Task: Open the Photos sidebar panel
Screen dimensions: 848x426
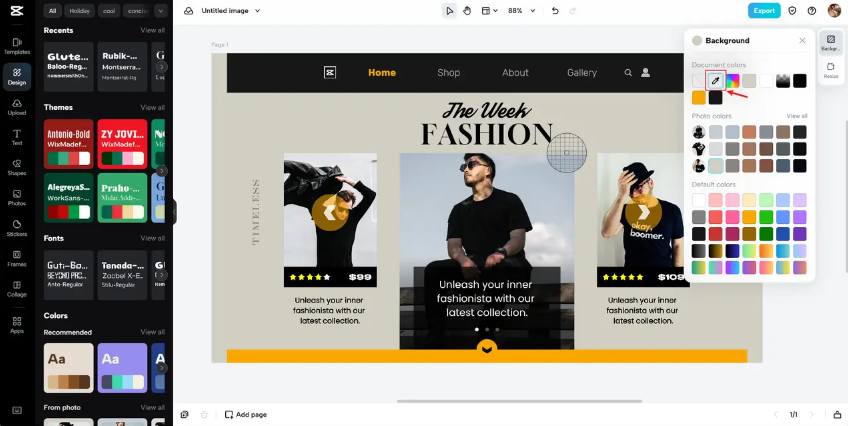Action: [17, 198]
